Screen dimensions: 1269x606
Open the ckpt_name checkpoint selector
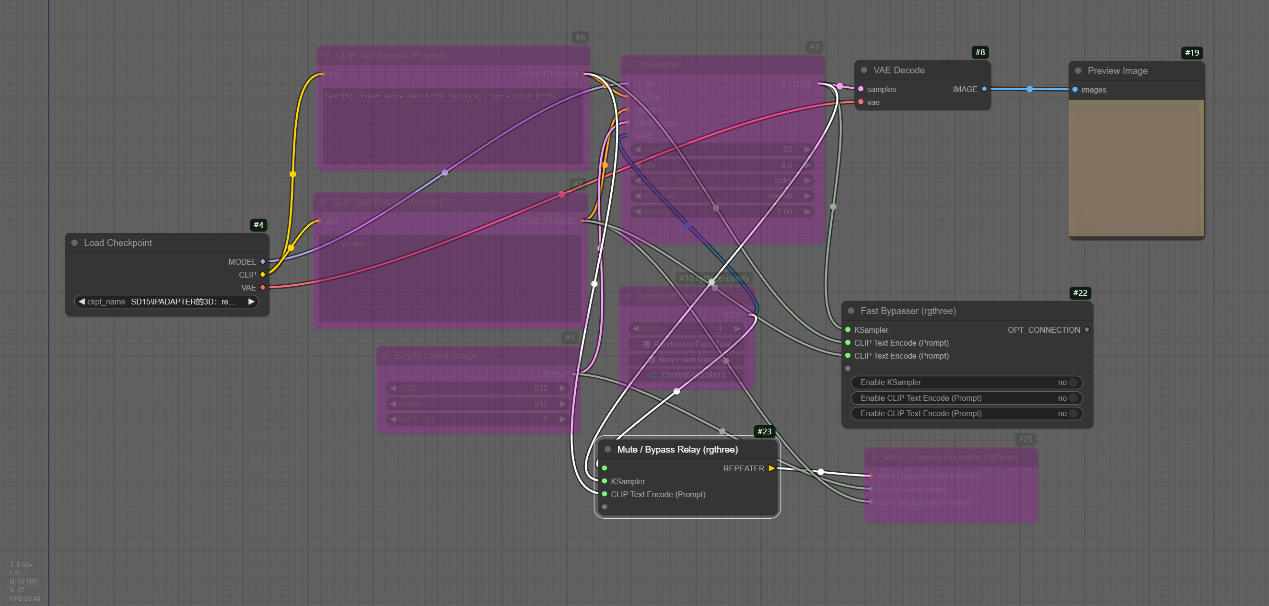166,301
